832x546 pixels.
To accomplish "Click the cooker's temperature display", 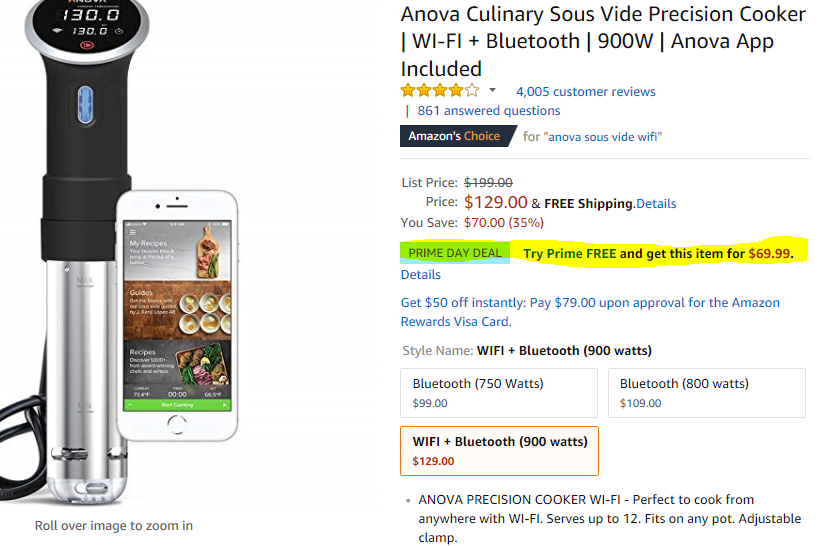I will click(88, 22).
